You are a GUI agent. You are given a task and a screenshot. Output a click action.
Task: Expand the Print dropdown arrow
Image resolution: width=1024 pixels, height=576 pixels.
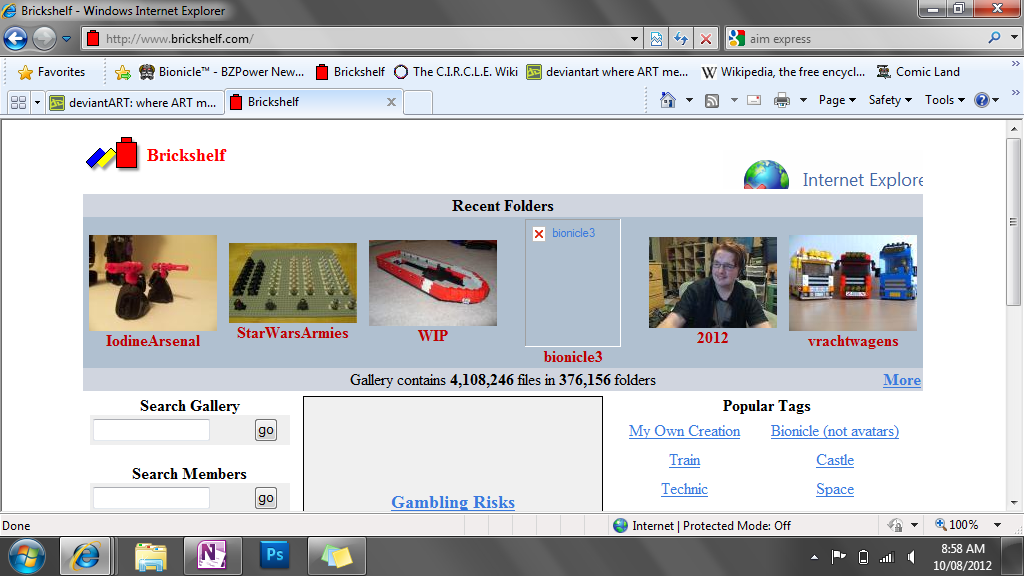(803, 100)
